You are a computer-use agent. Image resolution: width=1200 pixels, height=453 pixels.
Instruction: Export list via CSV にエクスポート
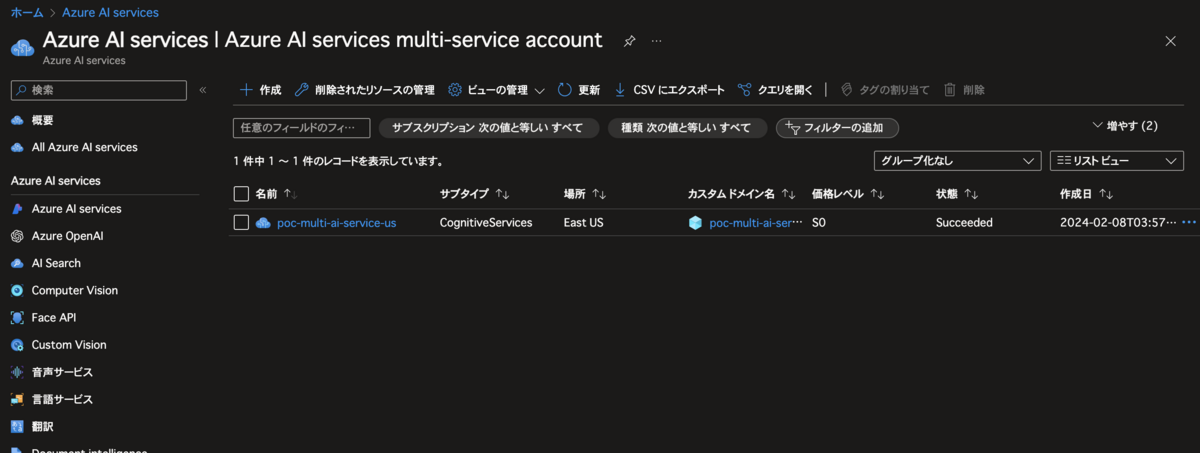[669, 90]
